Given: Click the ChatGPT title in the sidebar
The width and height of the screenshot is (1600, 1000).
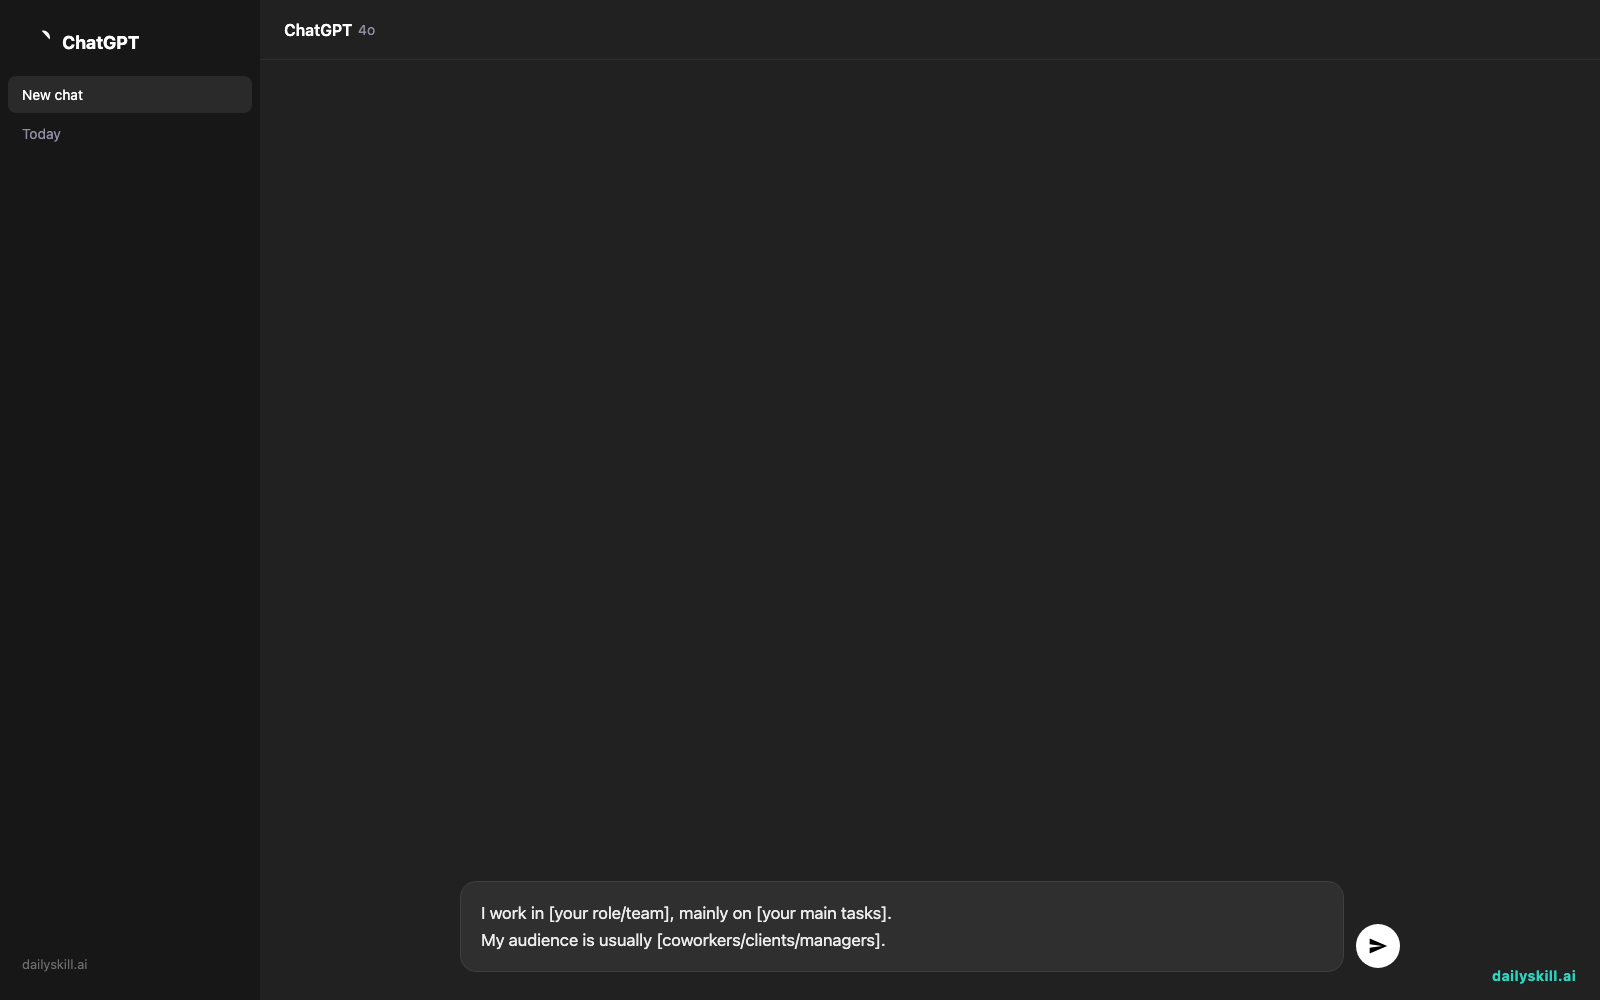Looking at the screenshot, I should pos(100,42).
